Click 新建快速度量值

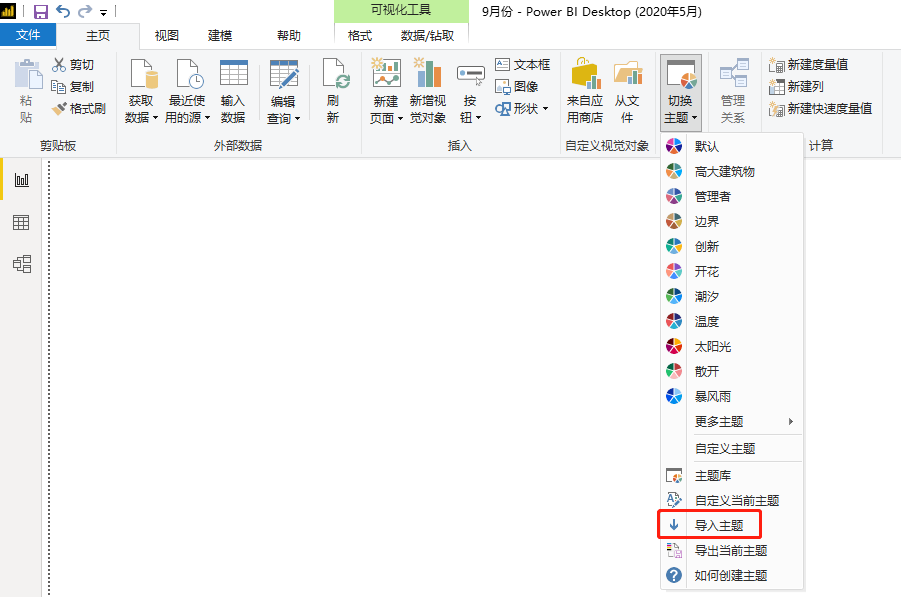click(821, 108)
